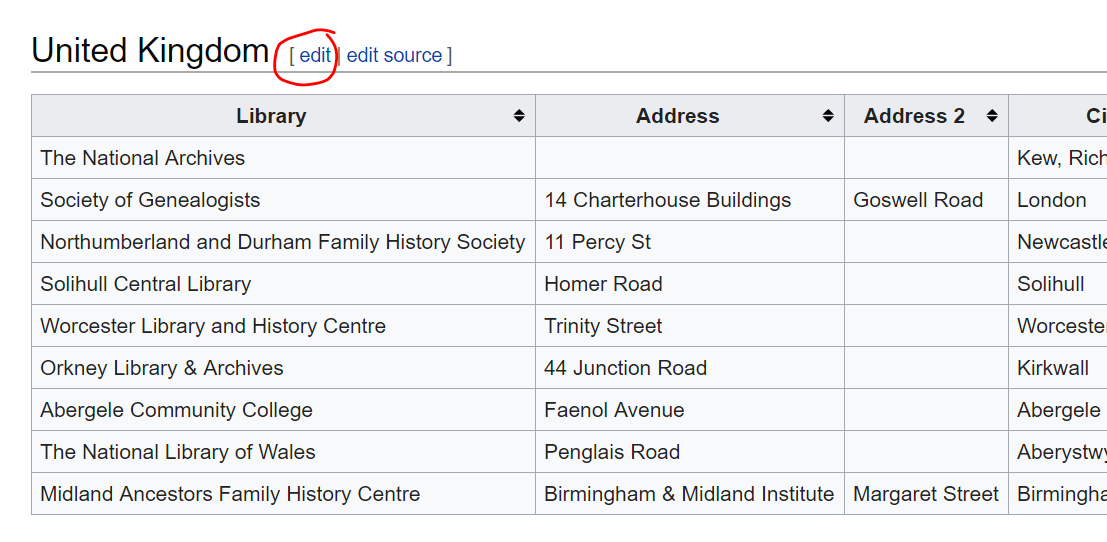Sort table by Address column arrows

click(828, 116)
